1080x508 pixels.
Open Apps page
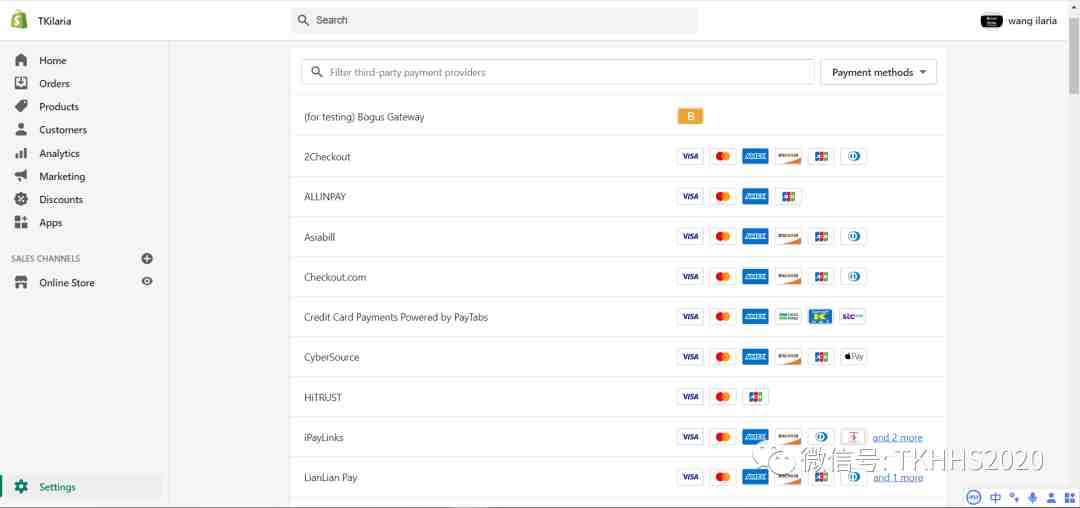(50, 223)
